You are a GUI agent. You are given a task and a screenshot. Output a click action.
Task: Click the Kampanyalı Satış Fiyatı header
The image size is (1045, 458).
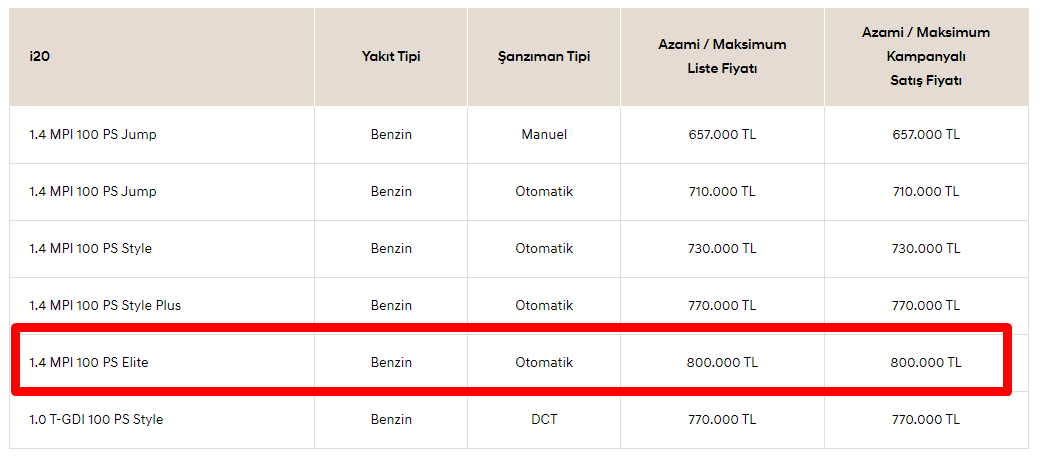tap(926, 57)
